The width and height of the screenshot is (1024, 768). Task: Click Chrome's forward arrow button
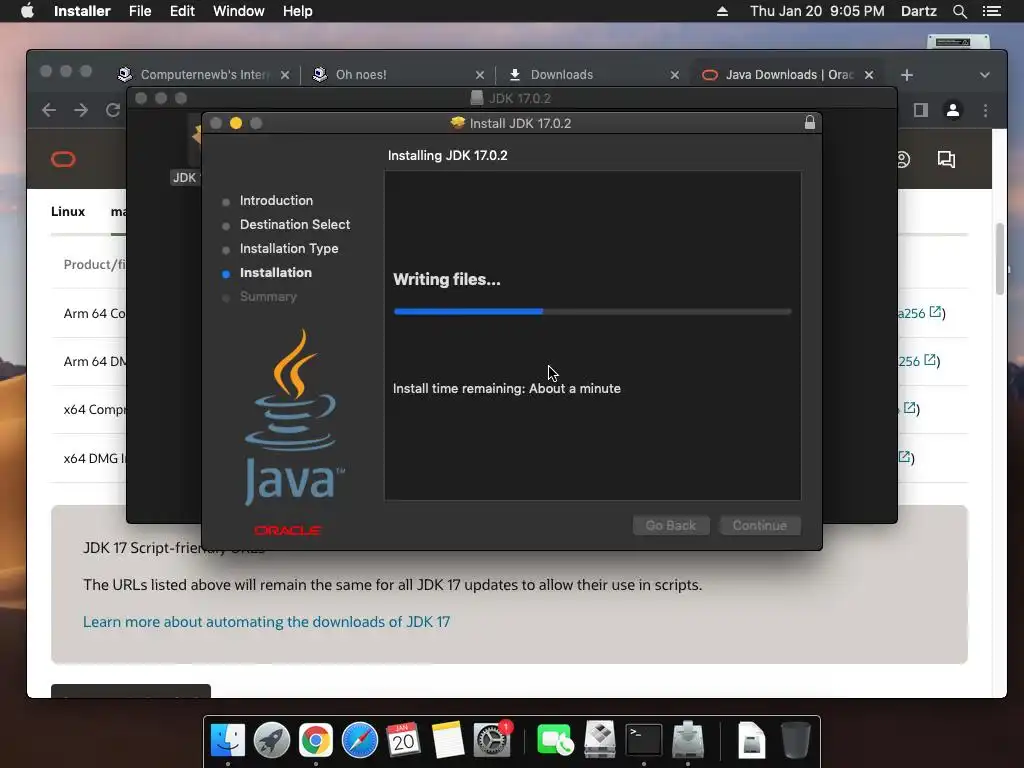pyautogui.click(x=81, y=110)
